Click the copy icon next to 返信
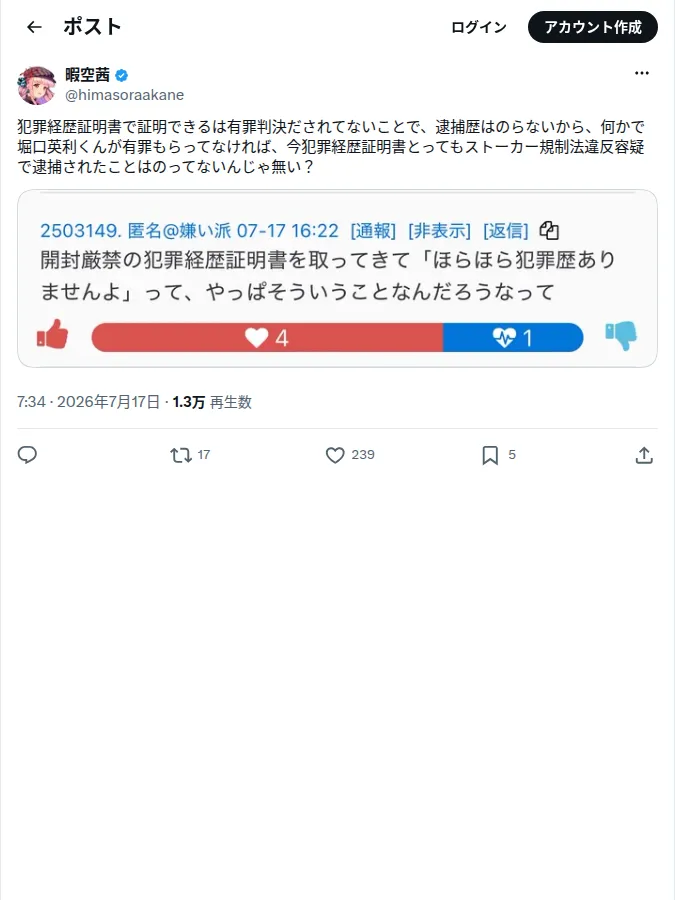This screenshot has height=900, width=675. tap(549, 231)
